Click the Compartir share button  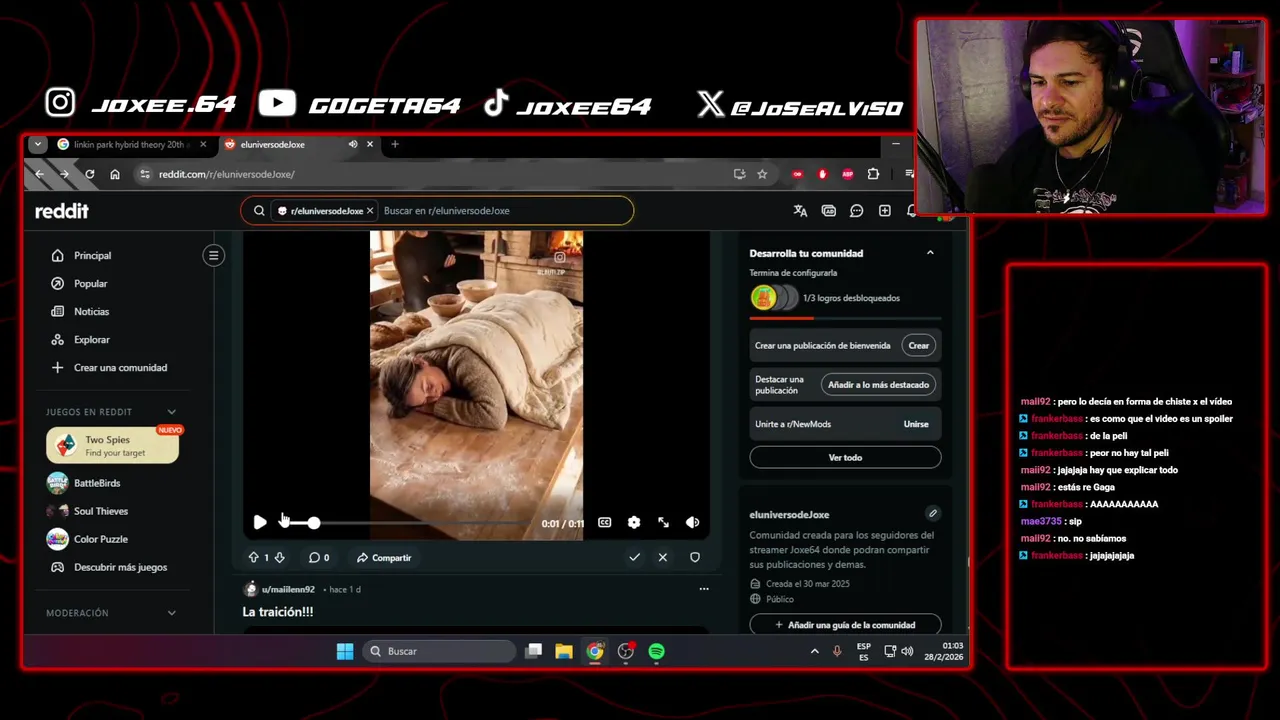tap(384, 557)
